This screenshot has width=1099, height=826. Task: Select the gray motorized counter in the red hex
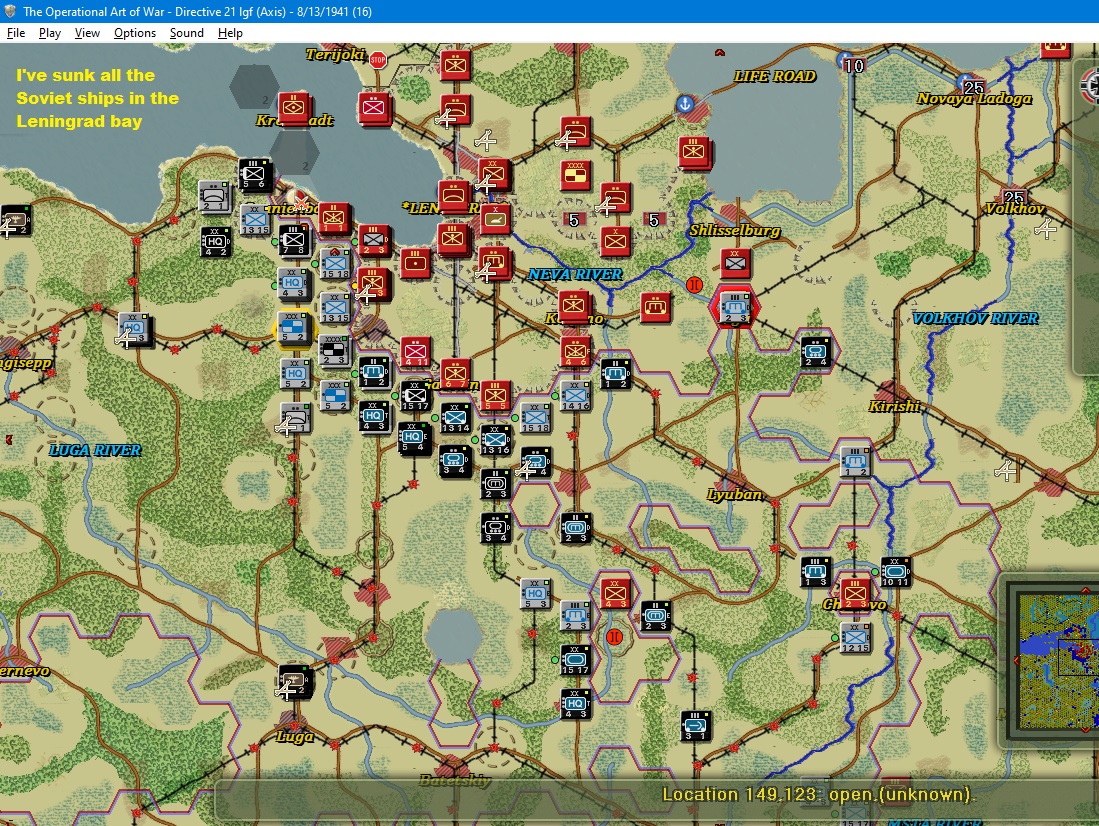tap(735, 307)
